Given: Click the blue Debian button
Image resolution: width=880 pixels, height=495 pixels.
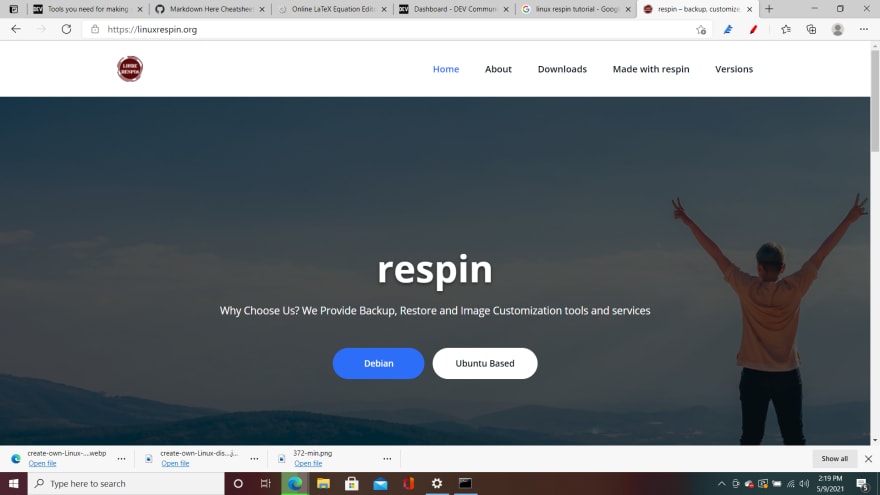Looking at the screenshot, I should 378,363.
